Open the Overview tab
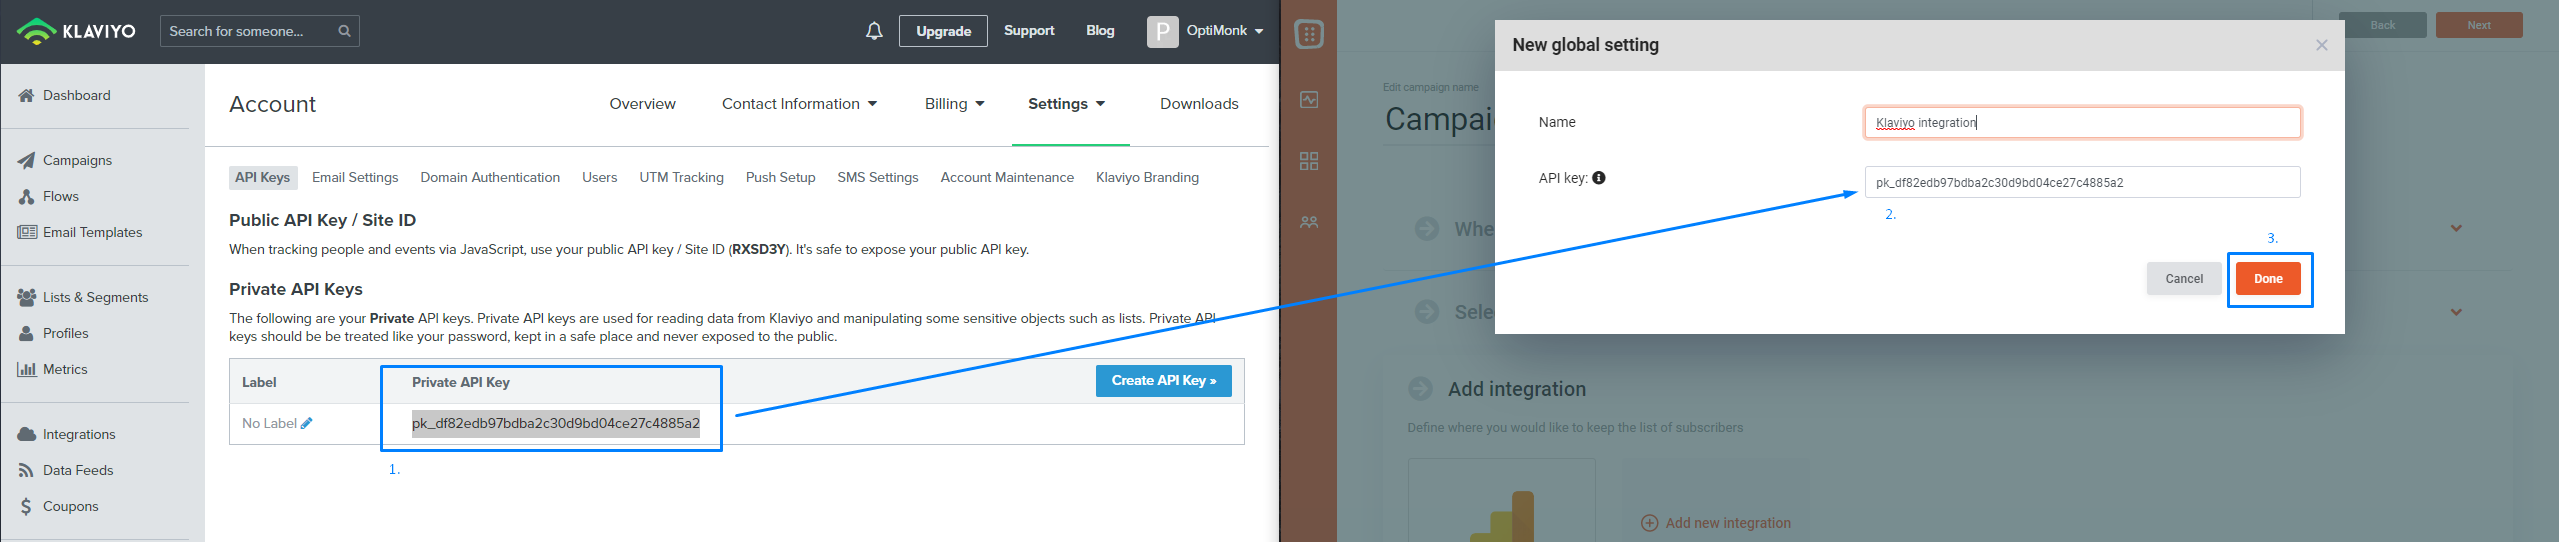 [642, 104]
